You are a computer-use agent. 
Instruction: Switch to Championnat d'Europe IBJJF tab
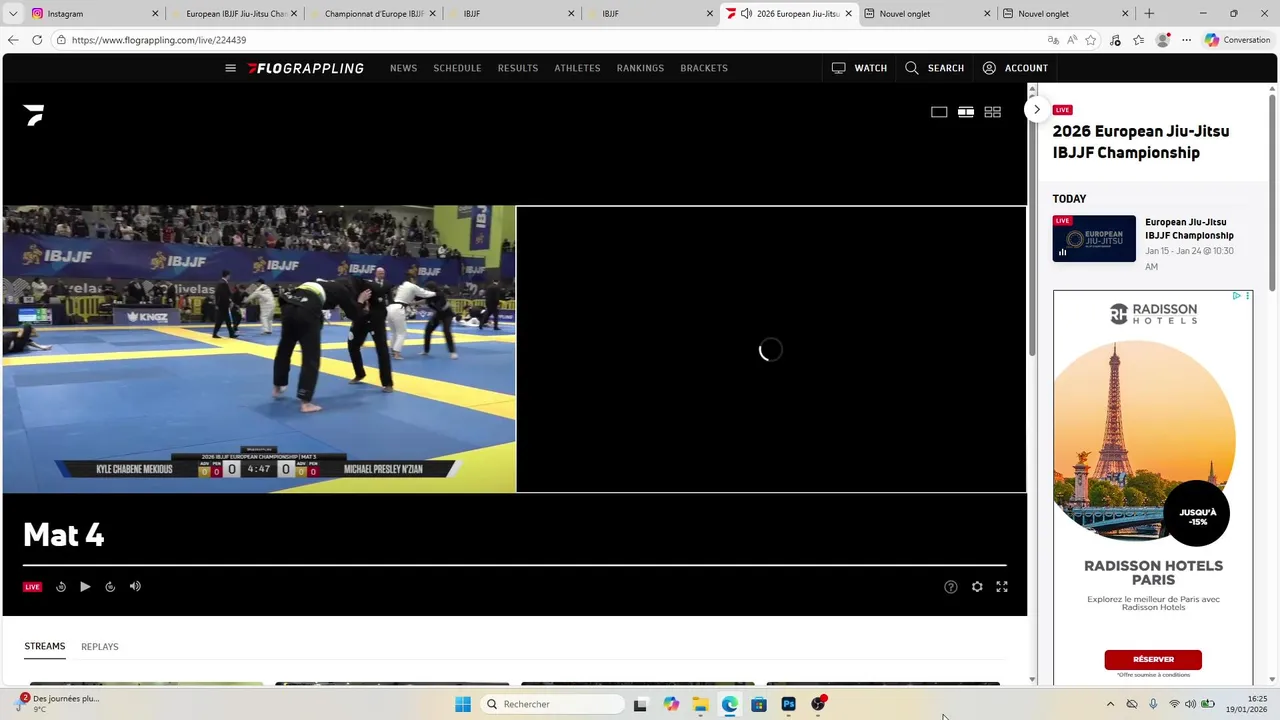(374, 14)
